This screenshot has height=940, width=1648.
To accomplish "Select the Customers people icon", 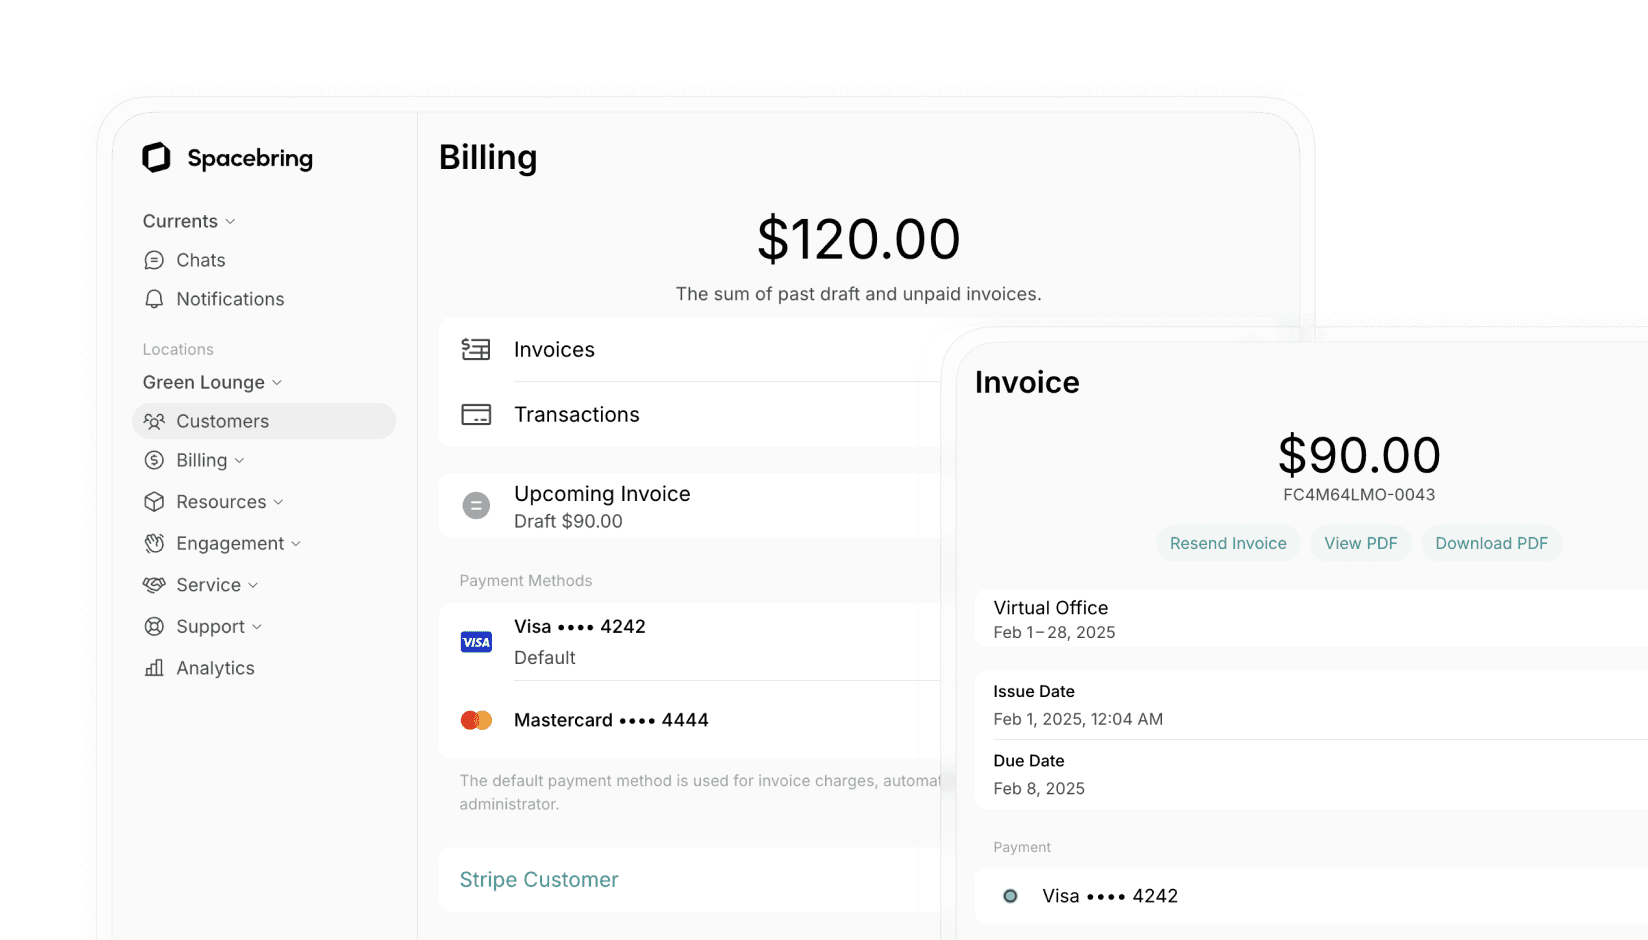I will (x=155, y=421).
